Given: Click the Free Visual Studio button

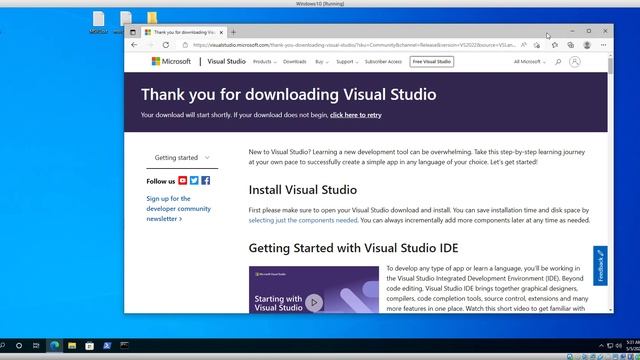Looking at the screenshot, I should coord(432,62).
